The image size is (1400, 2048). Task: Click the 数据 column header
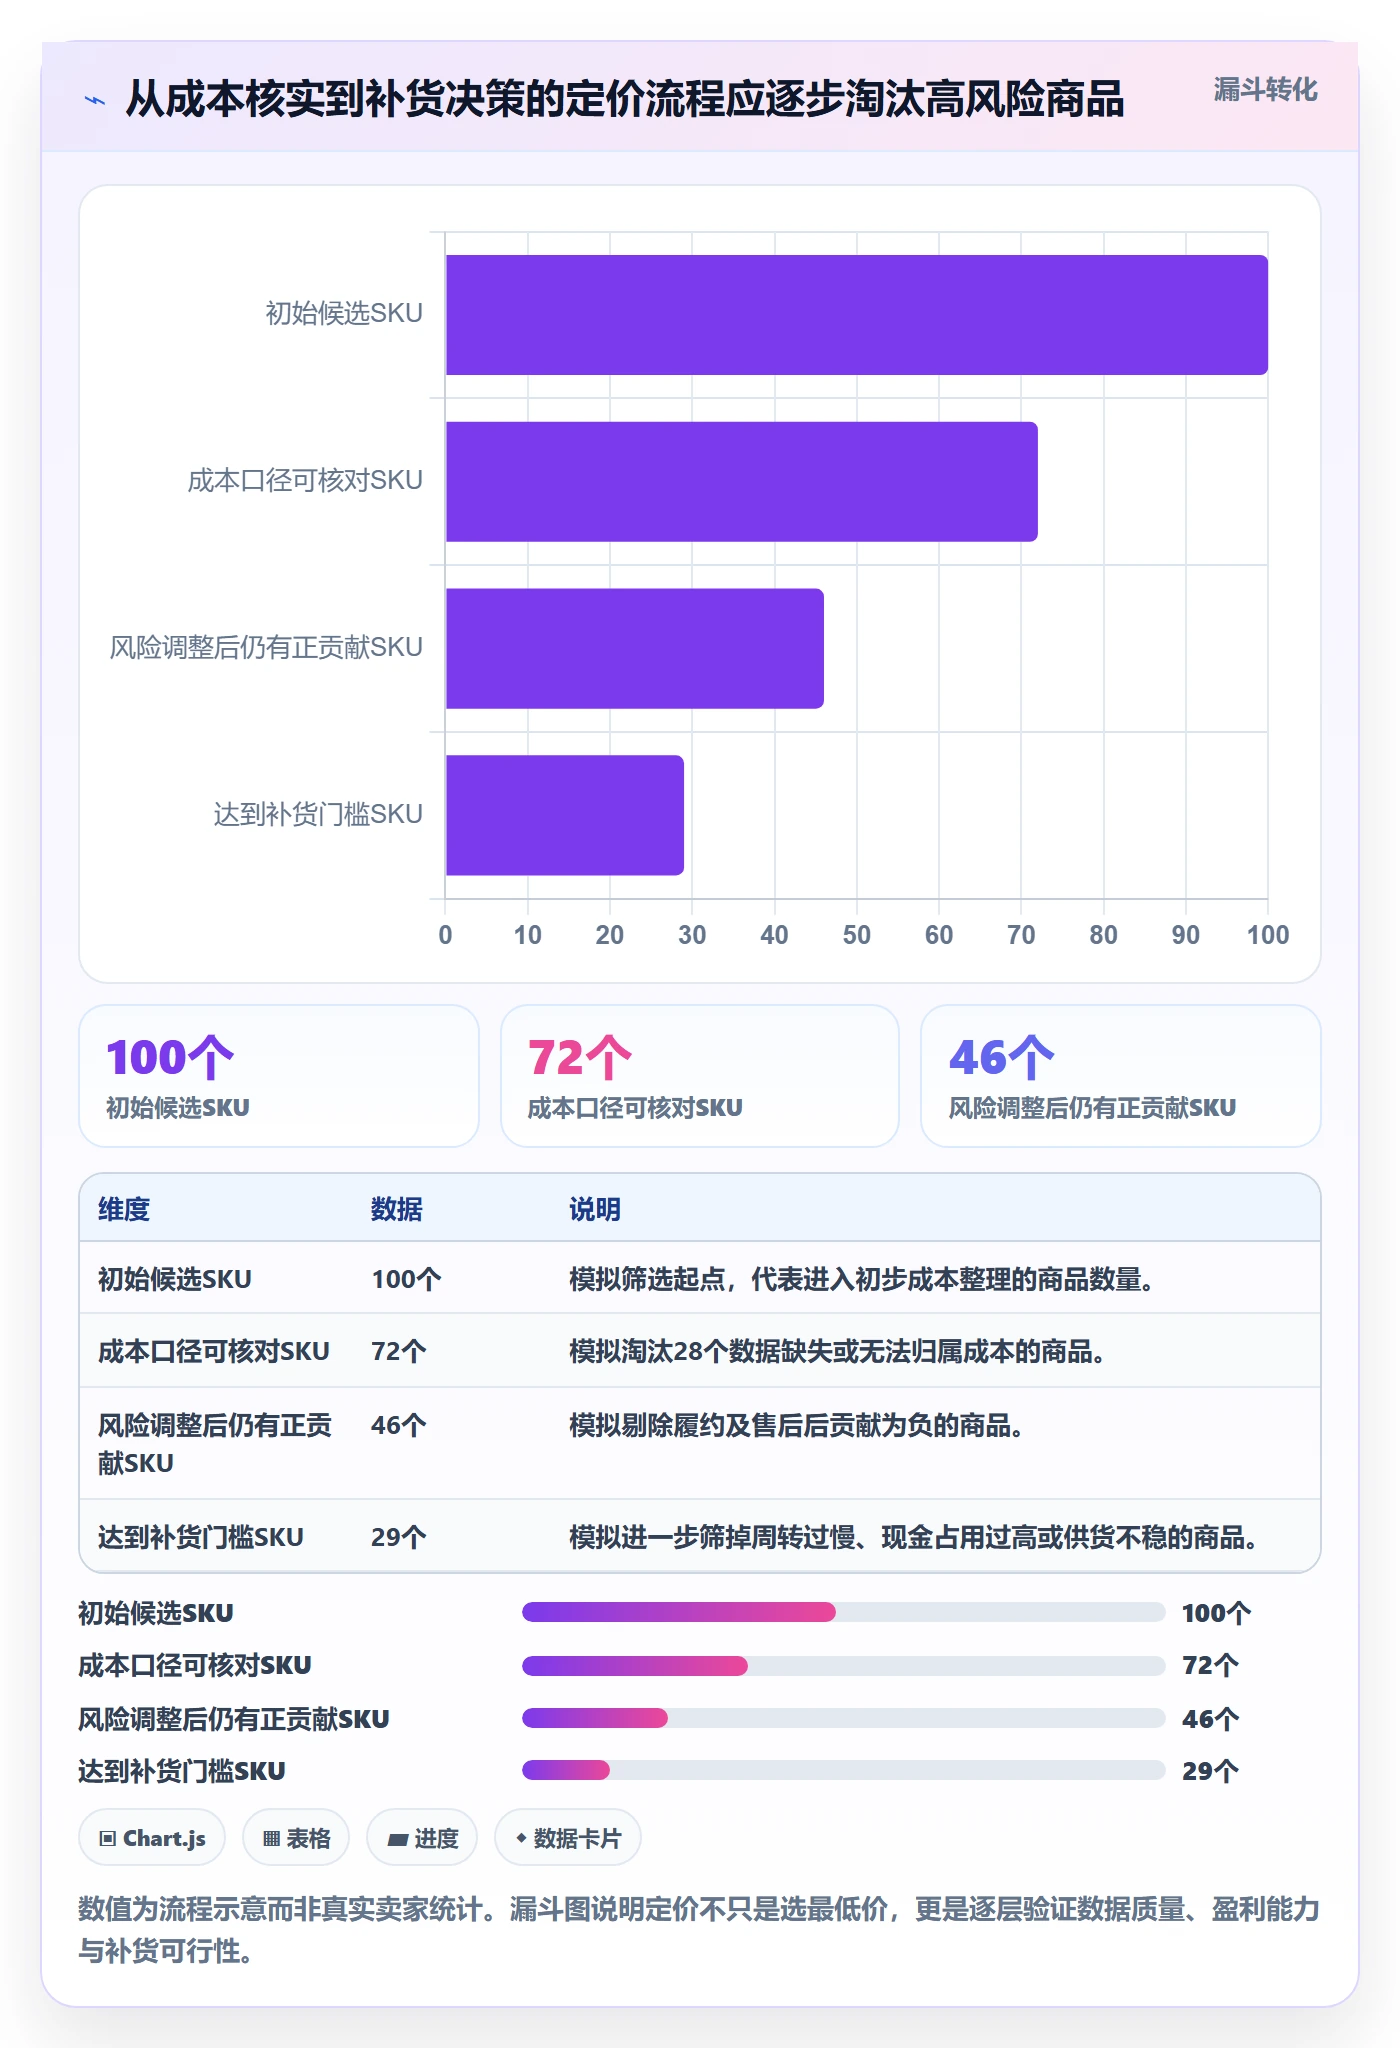click(397, 1209)
